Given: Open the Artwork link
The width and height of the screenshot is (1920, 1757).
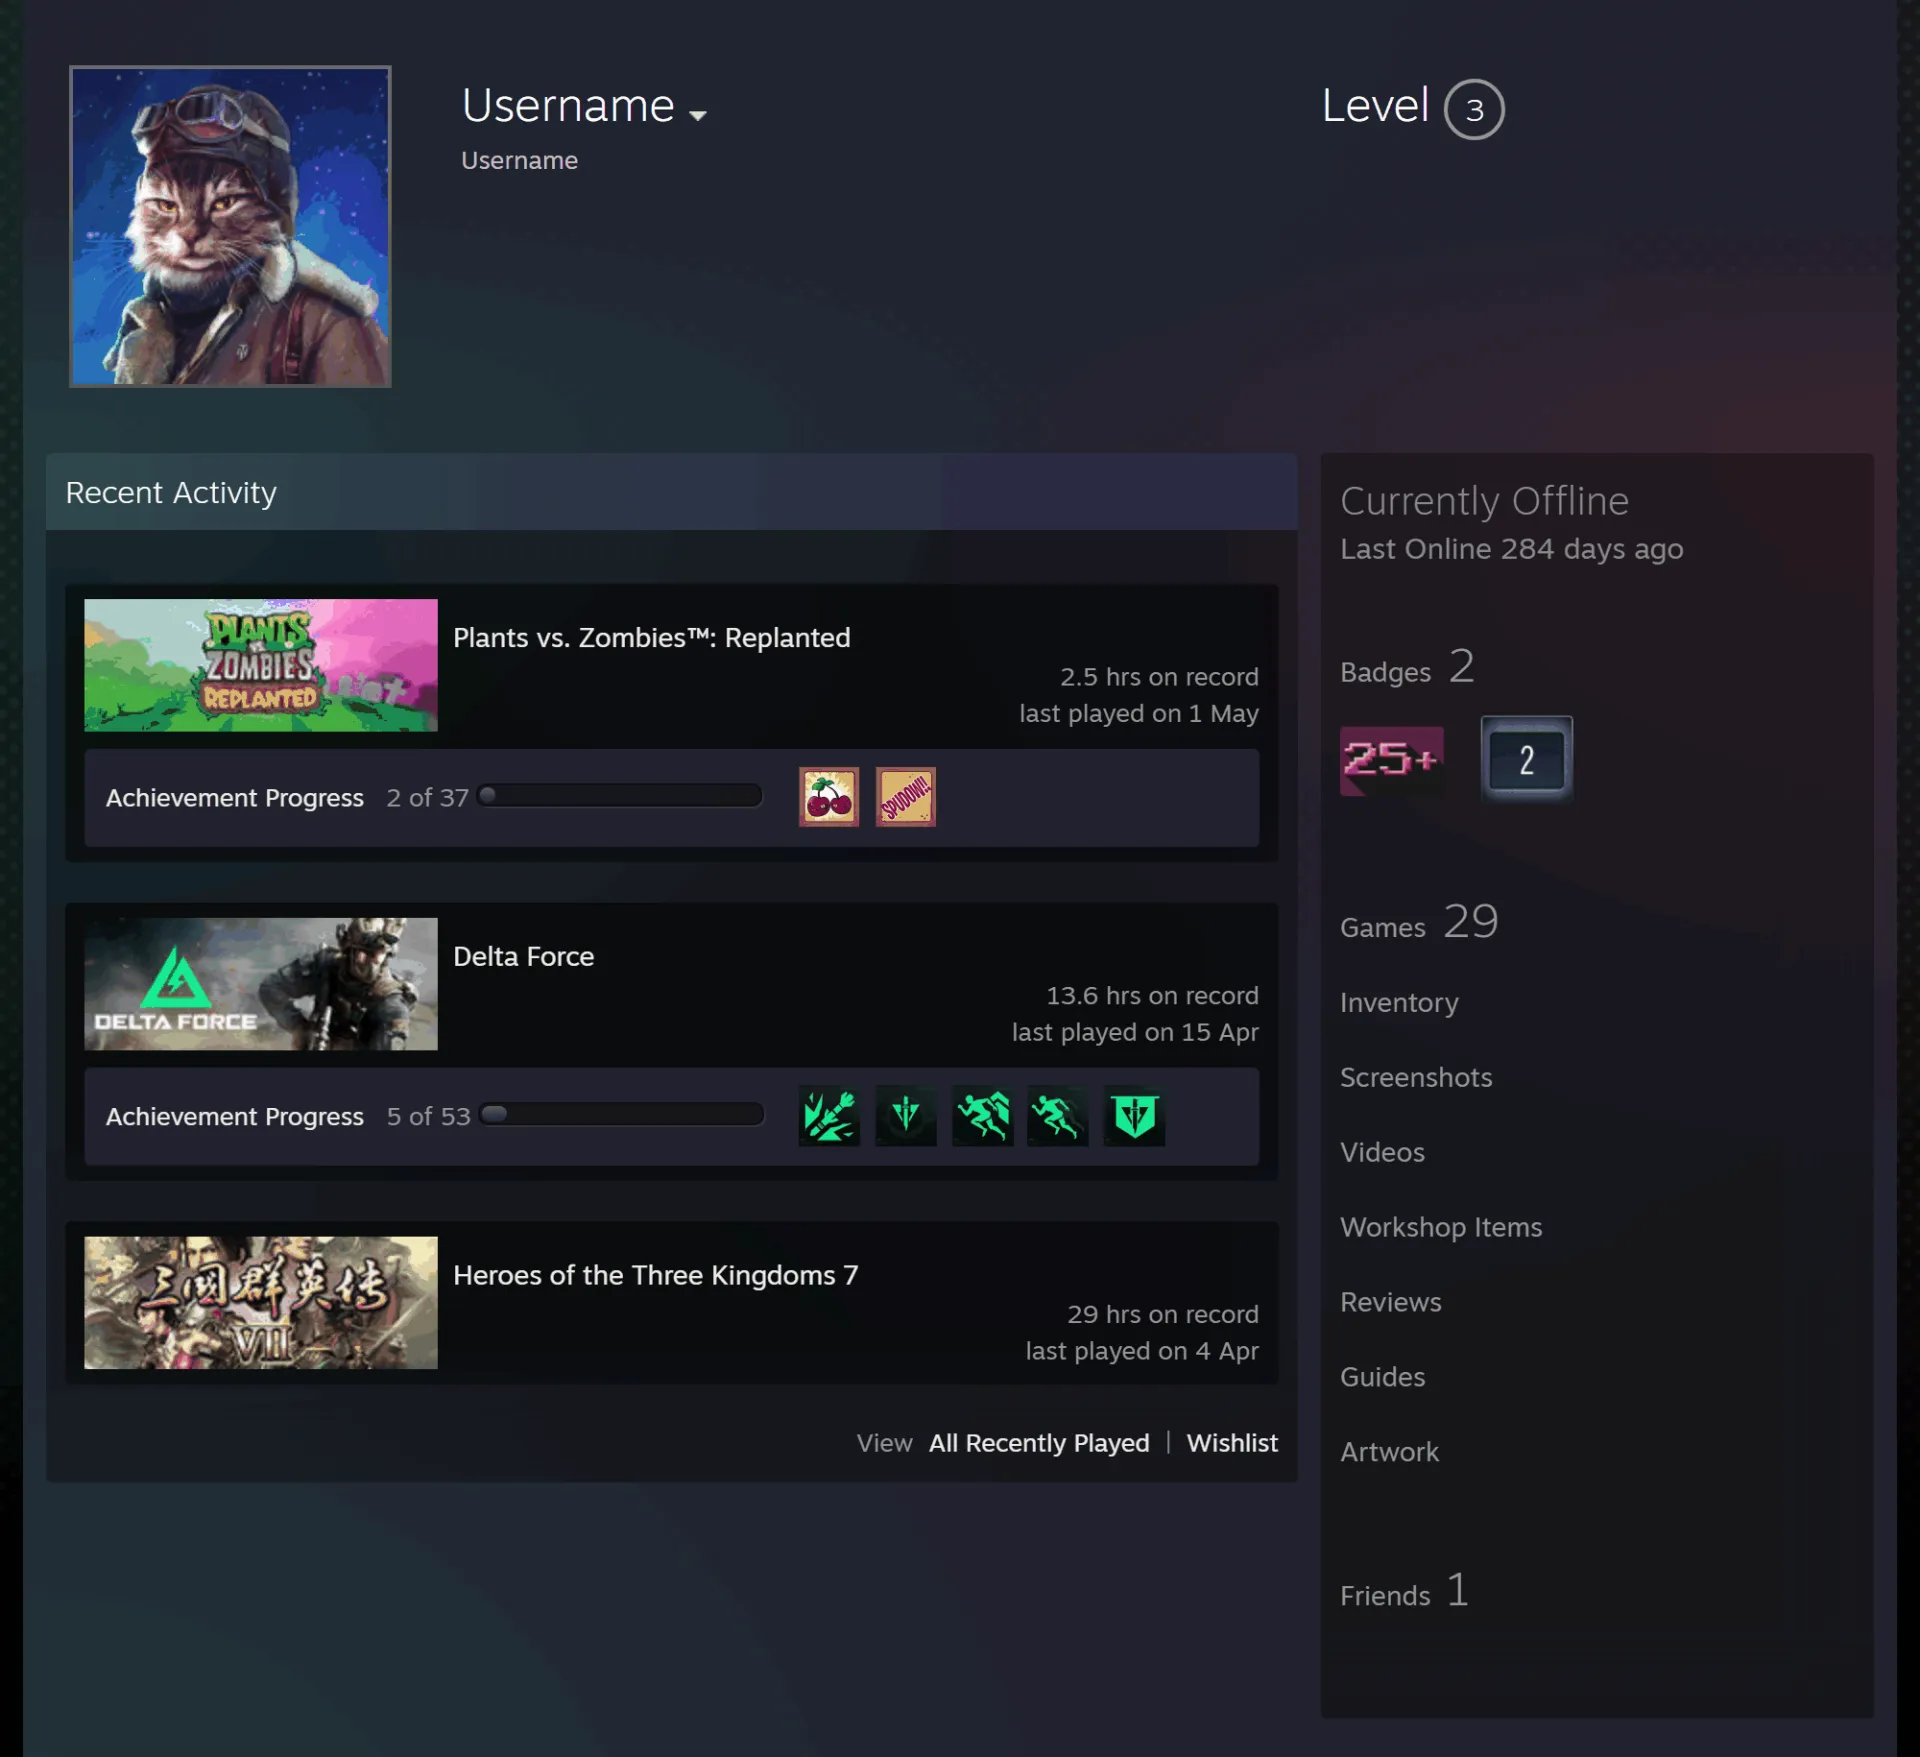Looking at the screenshot, I should [1389, 1452].
